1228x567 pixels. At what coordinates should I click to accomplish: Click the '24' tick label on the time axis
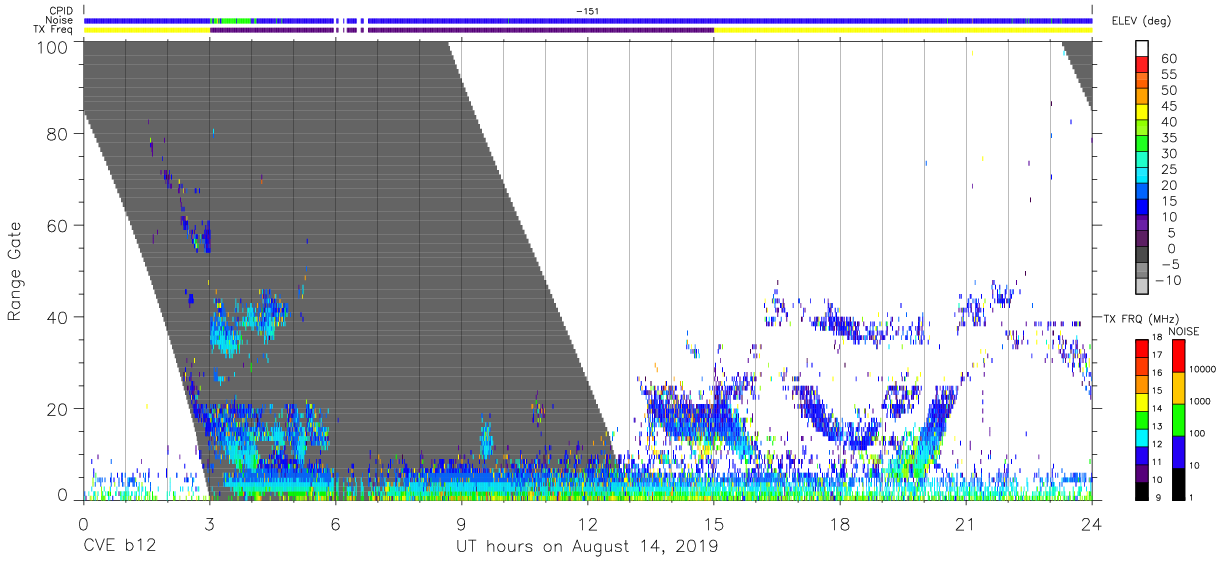click(x=1091, y=524)
